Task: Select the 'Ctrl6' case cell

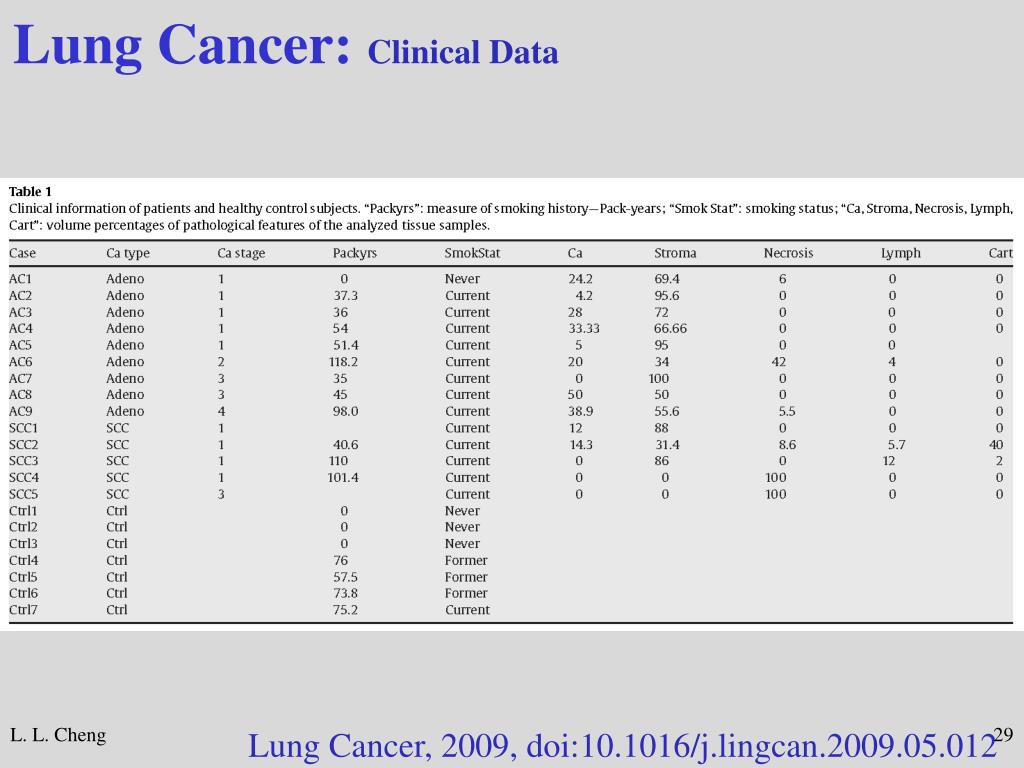Action: pyautogui.click(x=23, y=593)
